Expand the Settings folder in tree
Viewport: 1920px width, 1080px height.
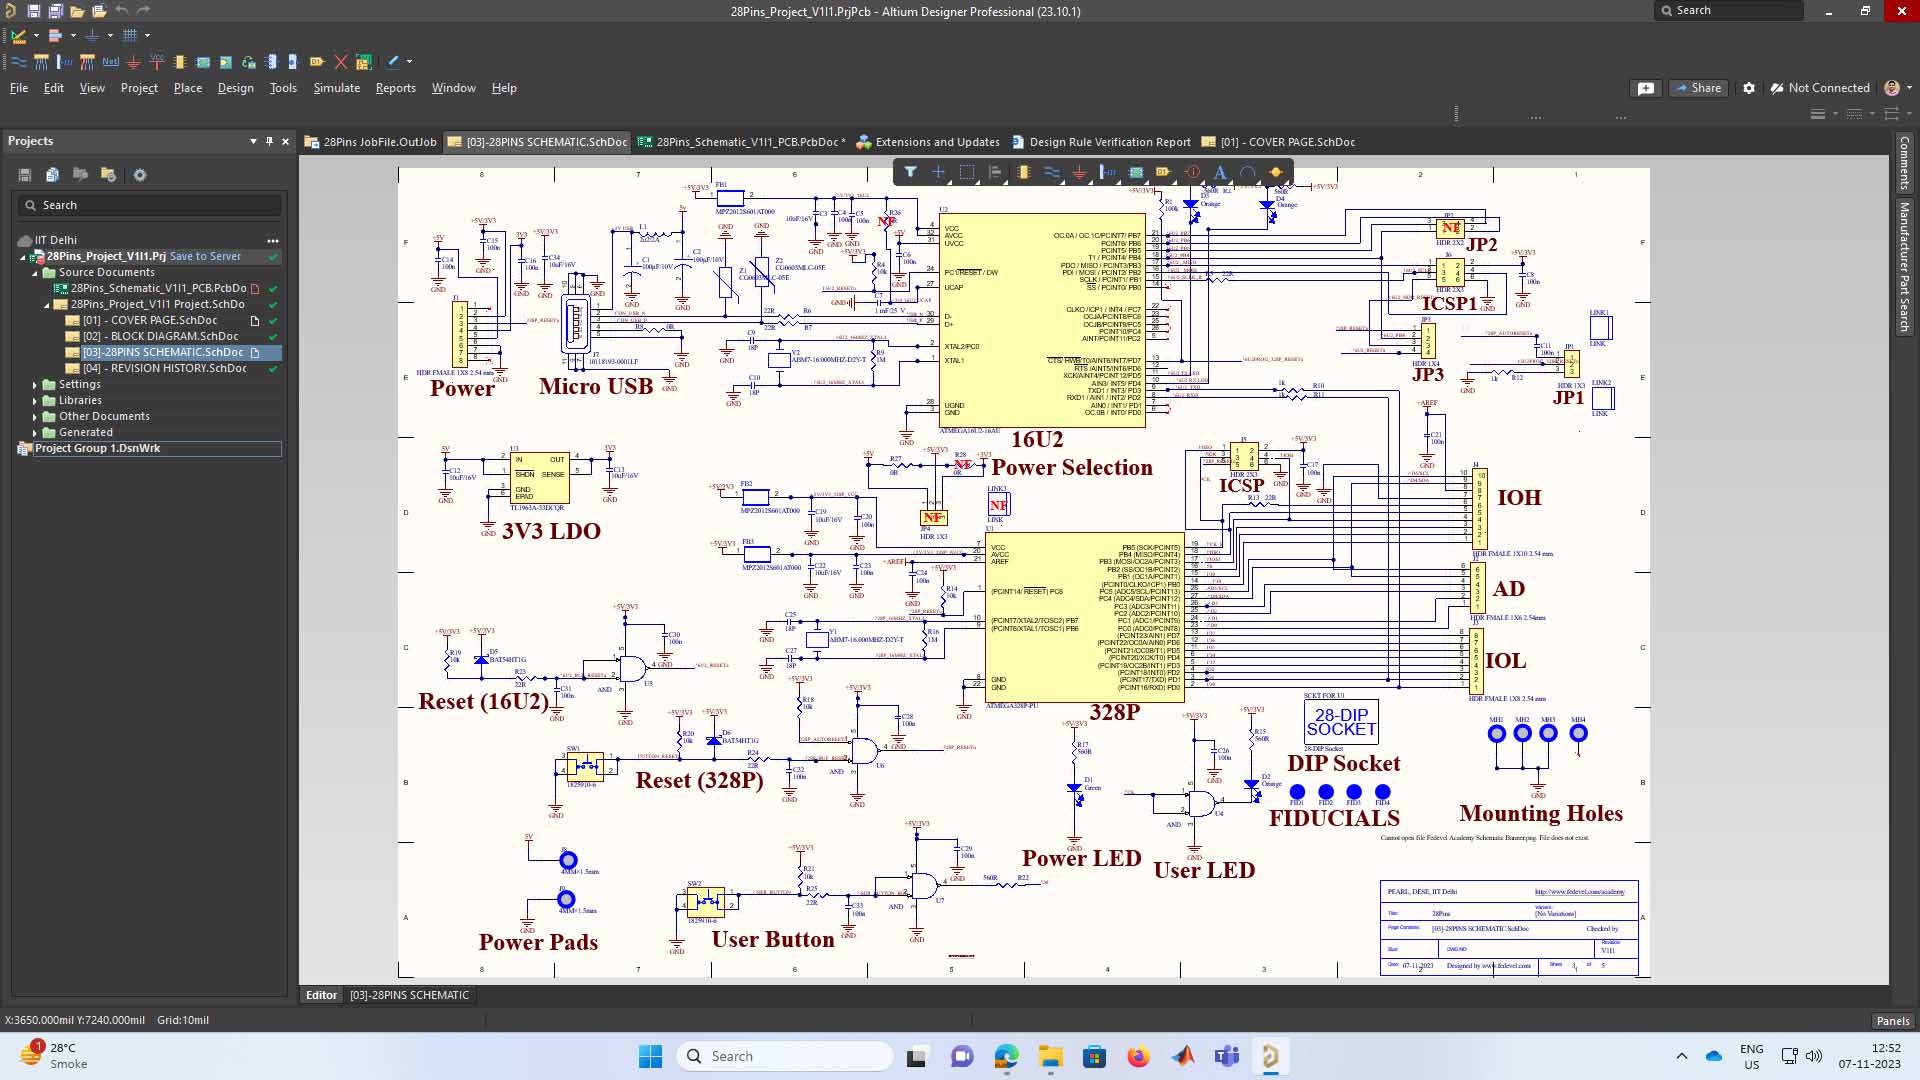point(35,385)
